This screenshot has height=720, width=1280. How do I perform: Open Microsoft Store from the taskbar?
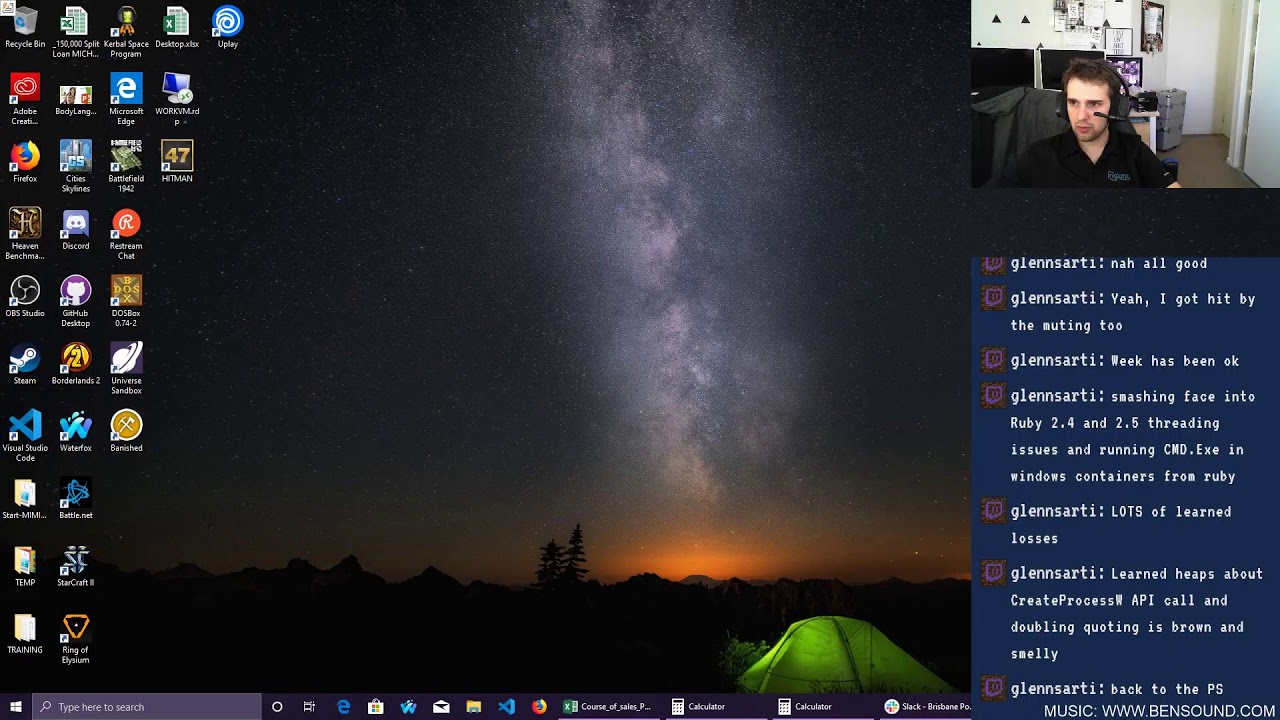click(375, 707)
